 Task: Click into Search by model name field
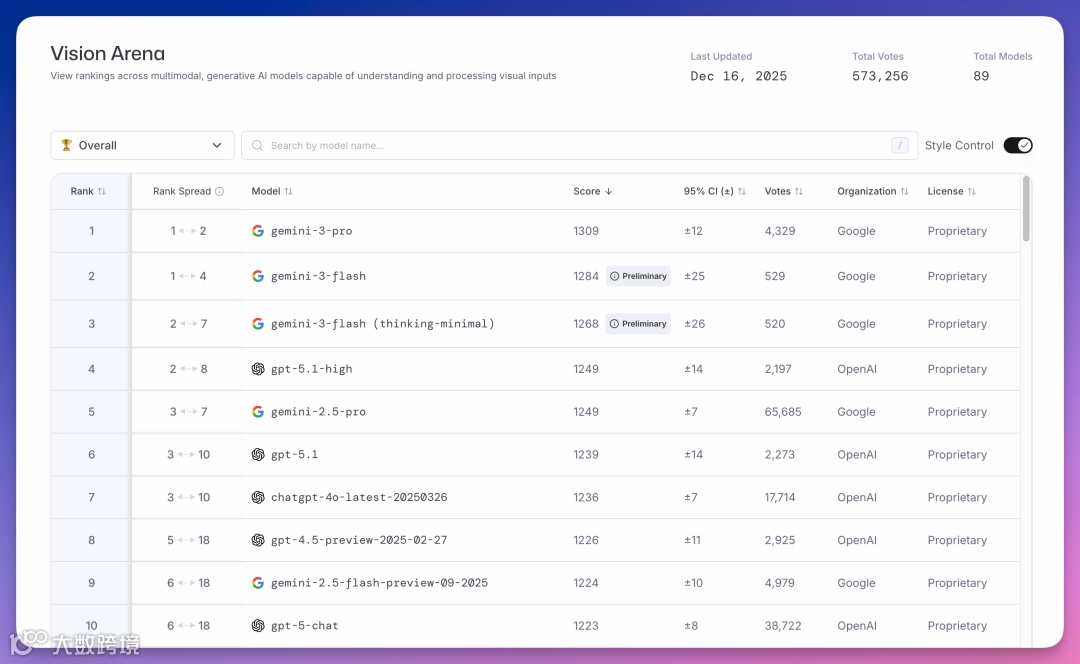pyautogui.click(x=579, y=145)
